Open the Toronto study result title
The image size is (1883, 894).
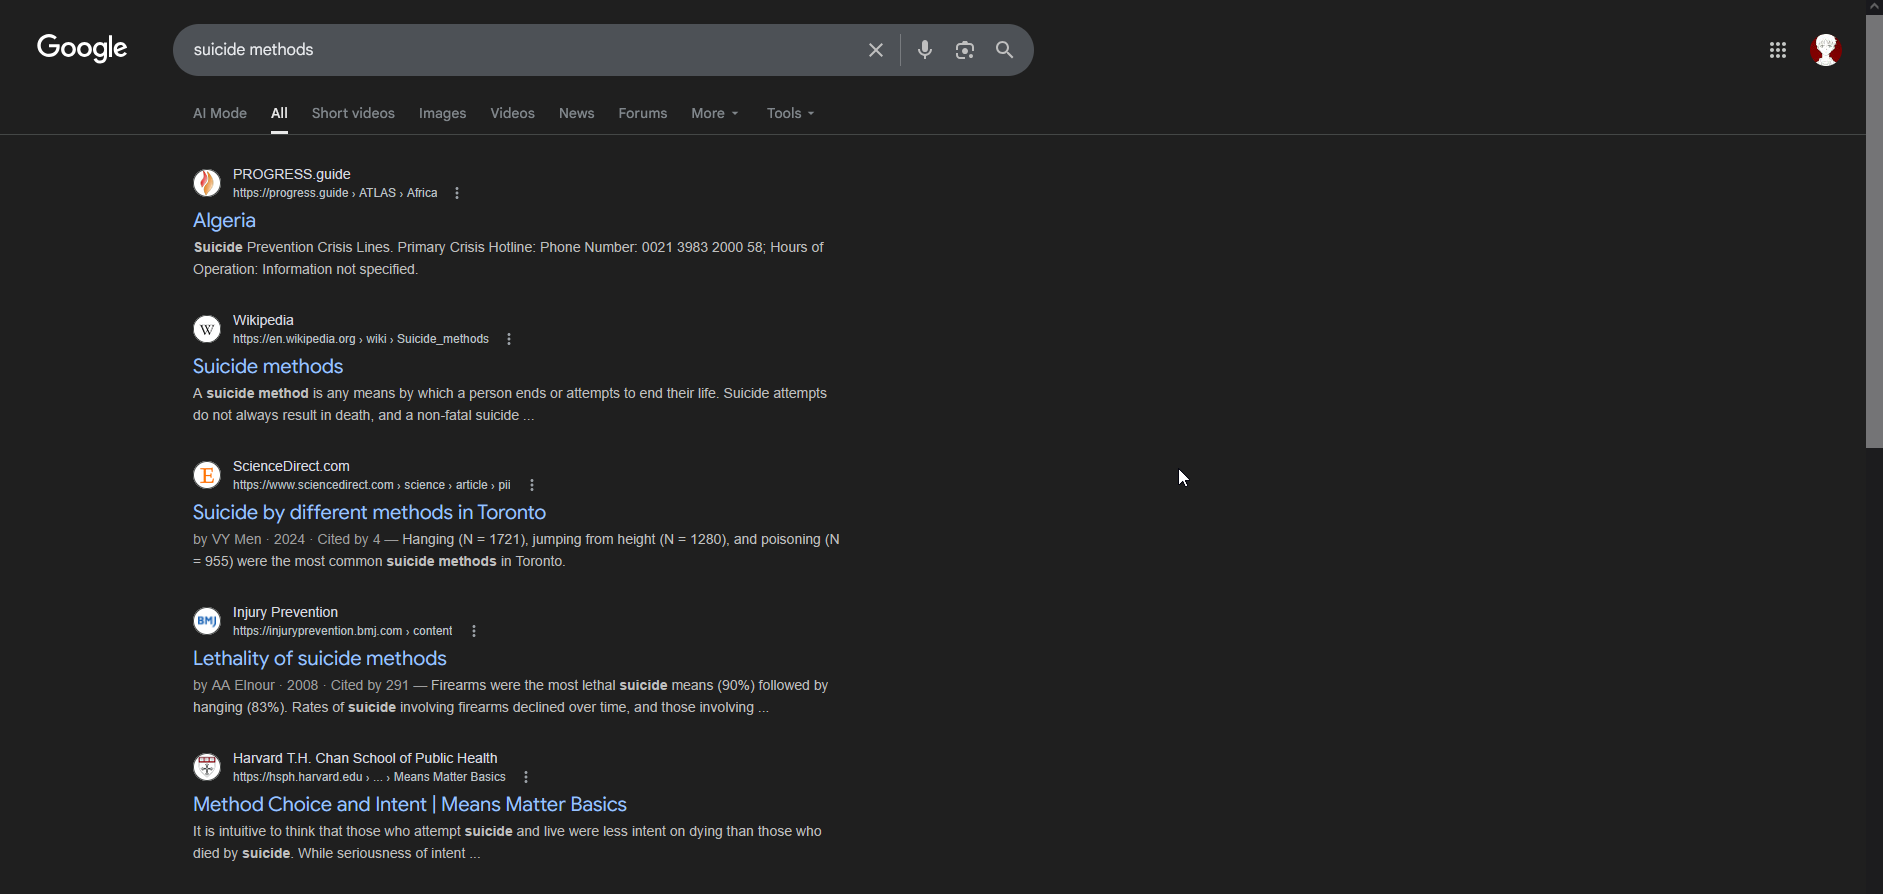point(369,512)
